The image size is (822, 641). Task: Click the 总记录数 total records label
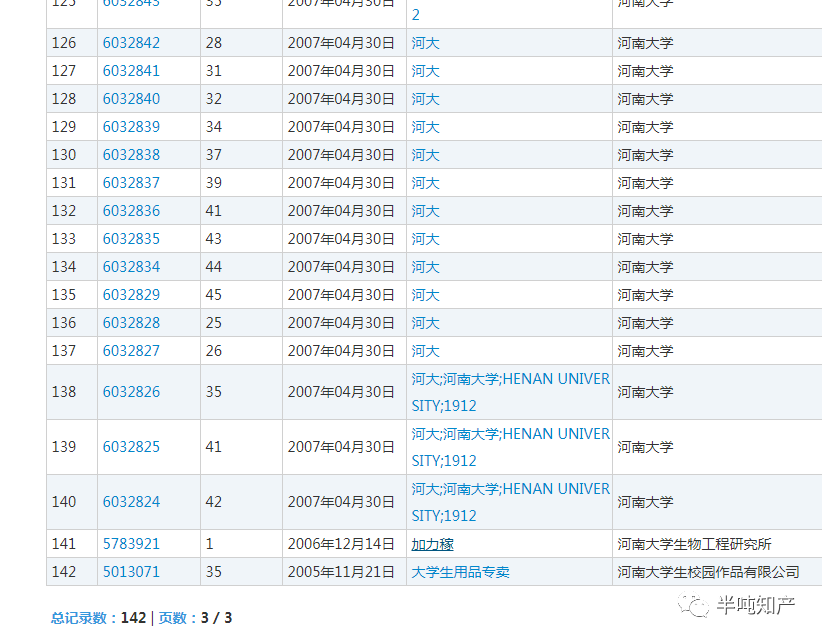pos(83,618)
